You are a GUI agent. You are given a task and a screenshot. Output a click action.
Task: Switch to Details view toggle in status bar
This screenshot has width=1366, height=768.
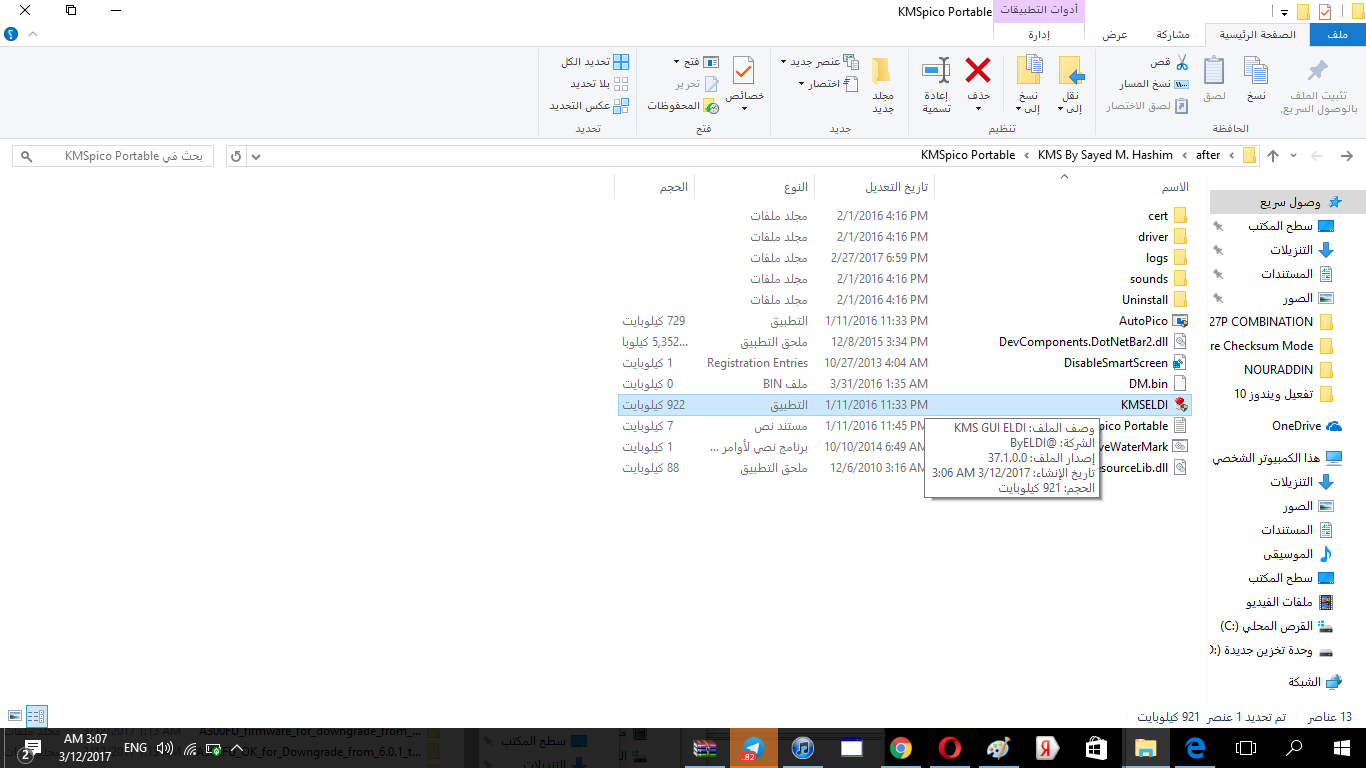click(x=37, y=716)
